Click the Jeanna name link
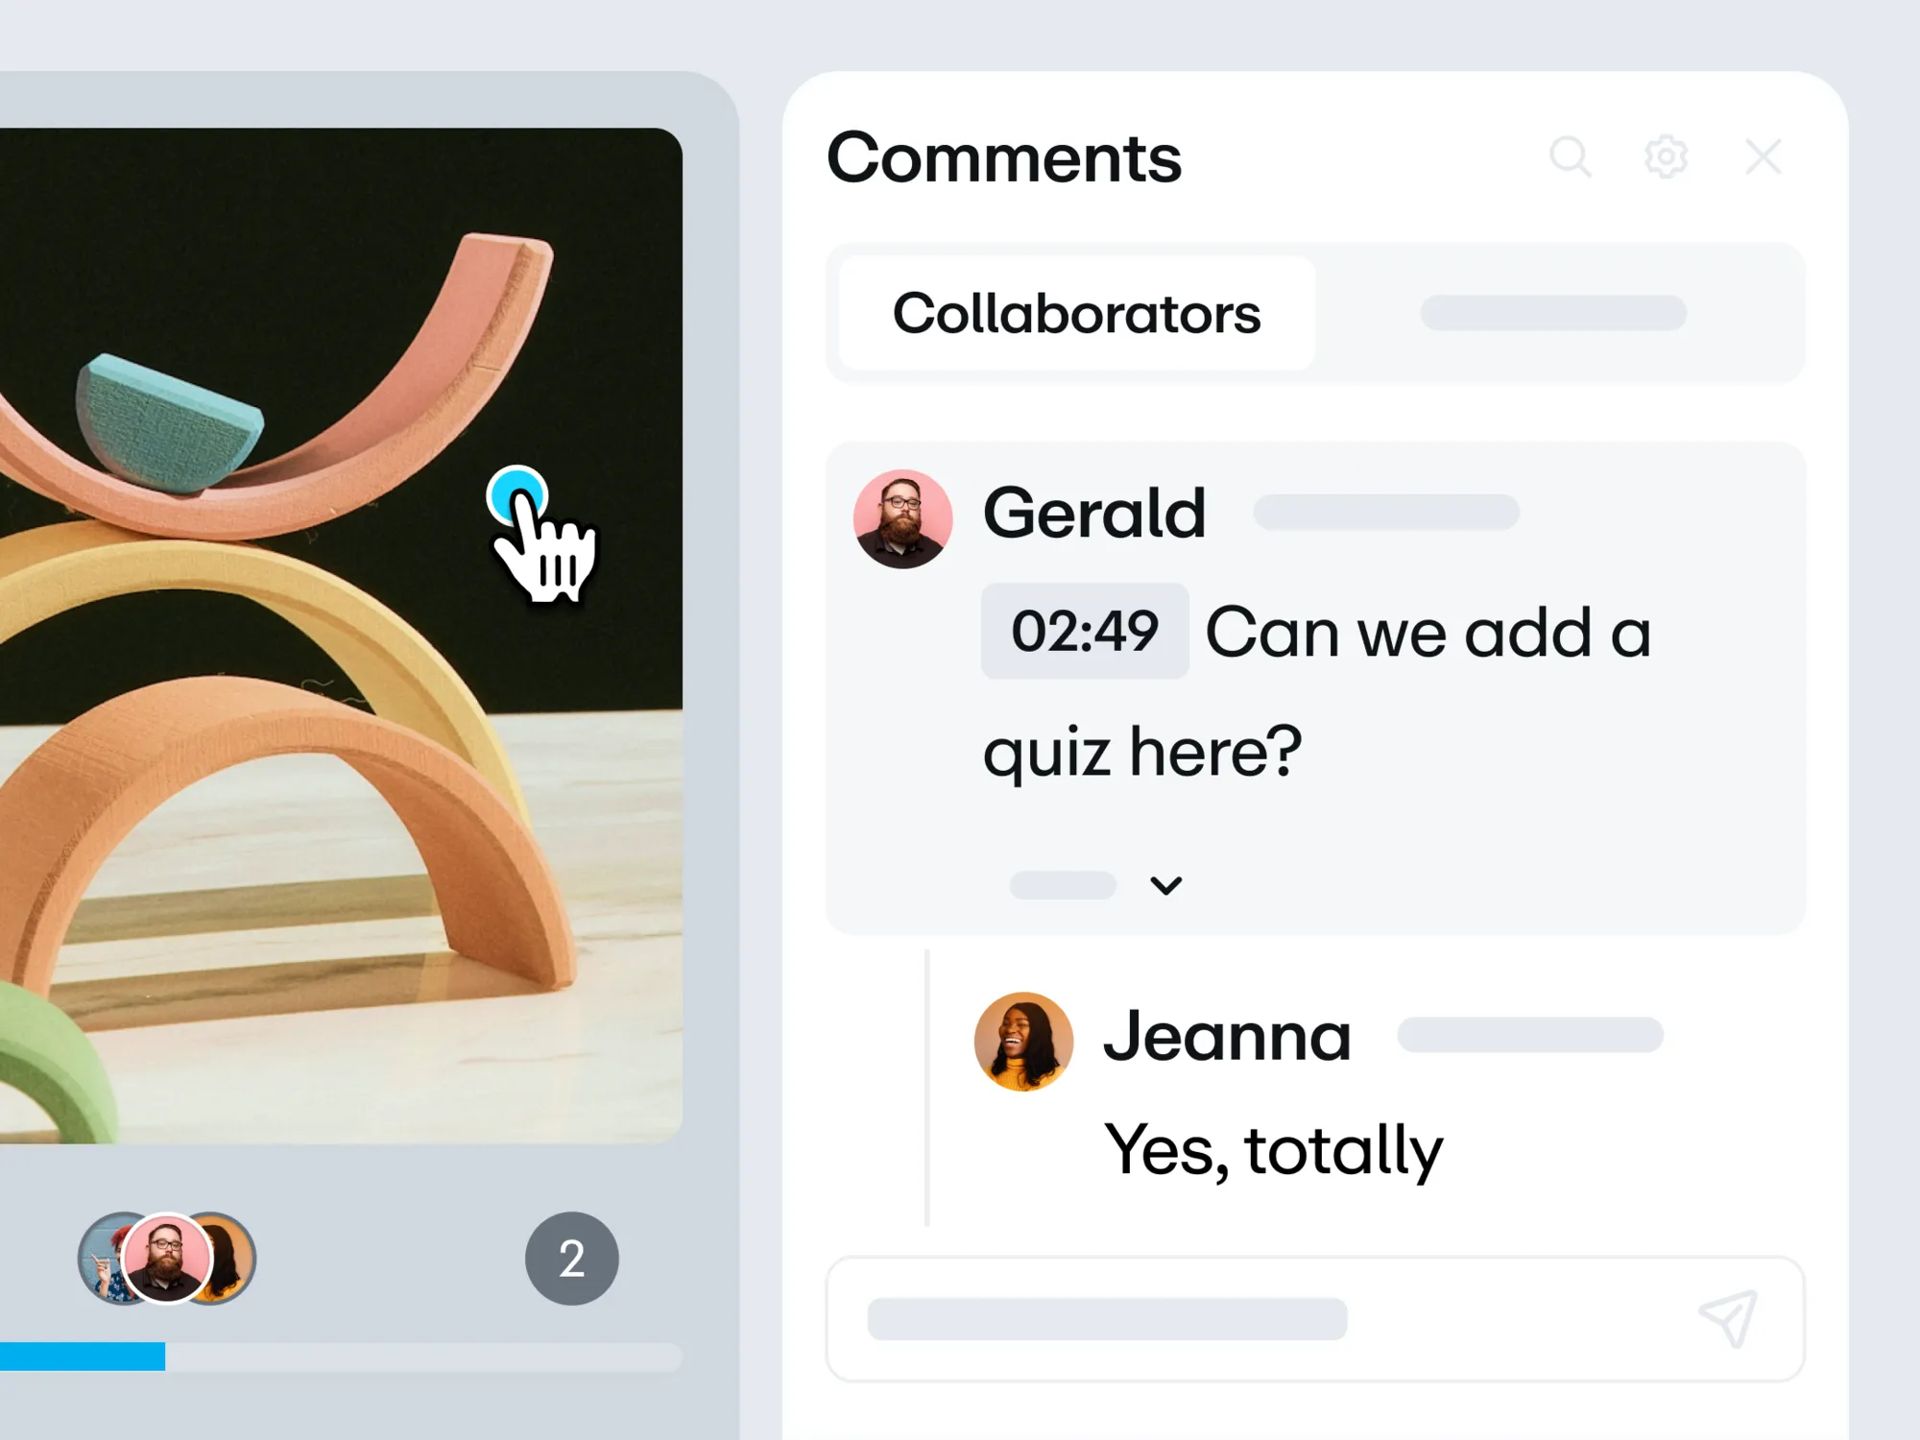 (x=1227, y=1036)
